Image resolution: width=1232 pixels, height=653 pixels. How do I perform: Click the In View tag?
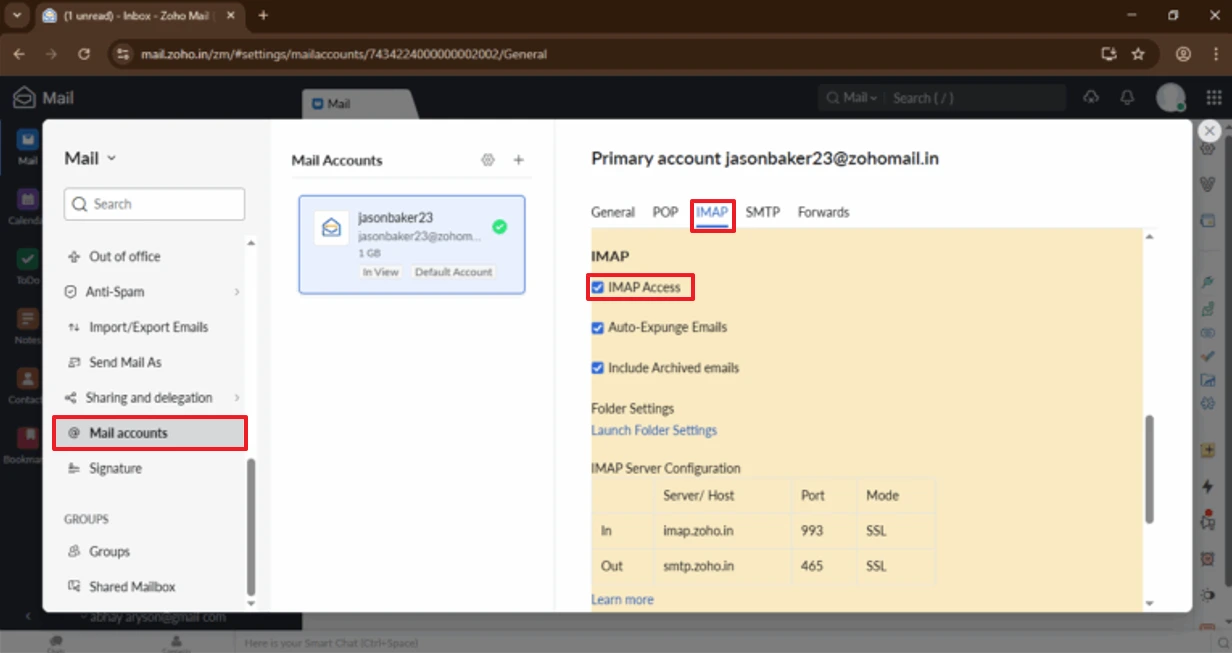tap(380, 272)
